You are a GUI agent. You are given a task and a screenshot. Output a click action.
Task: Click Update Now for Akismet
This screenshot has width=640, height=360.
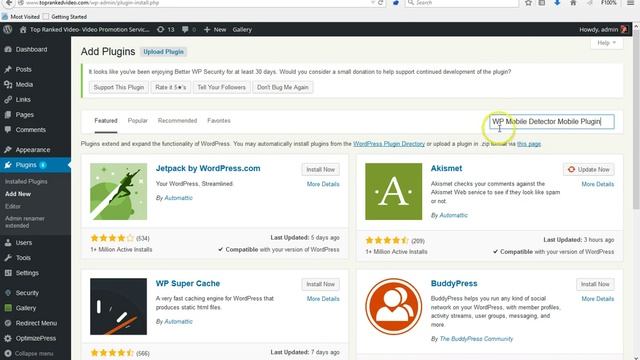pos(589,169)
